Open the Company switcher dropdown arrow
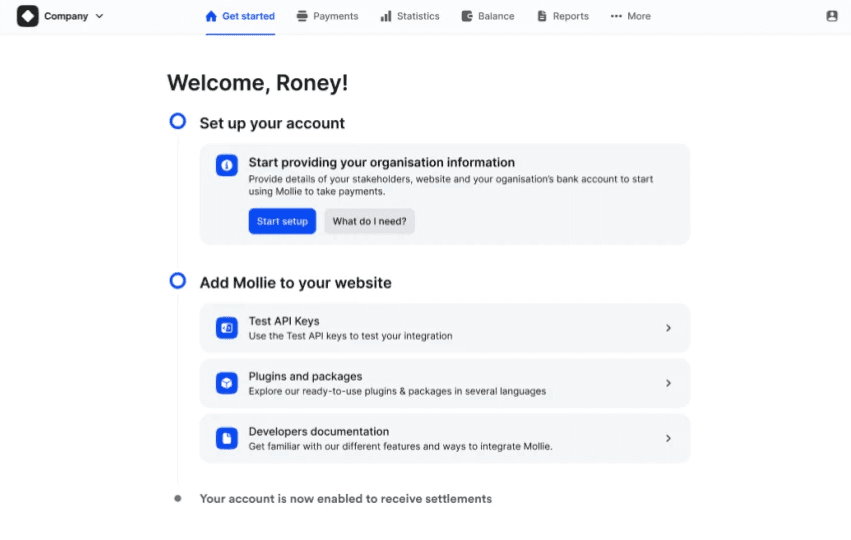Viewport: 851px width, 540px height. click(99, 16)
